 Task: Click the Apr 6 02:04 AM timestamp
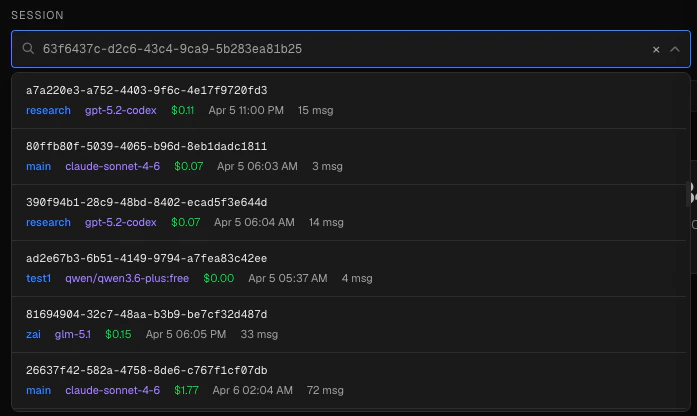click(x=252, y=390)
